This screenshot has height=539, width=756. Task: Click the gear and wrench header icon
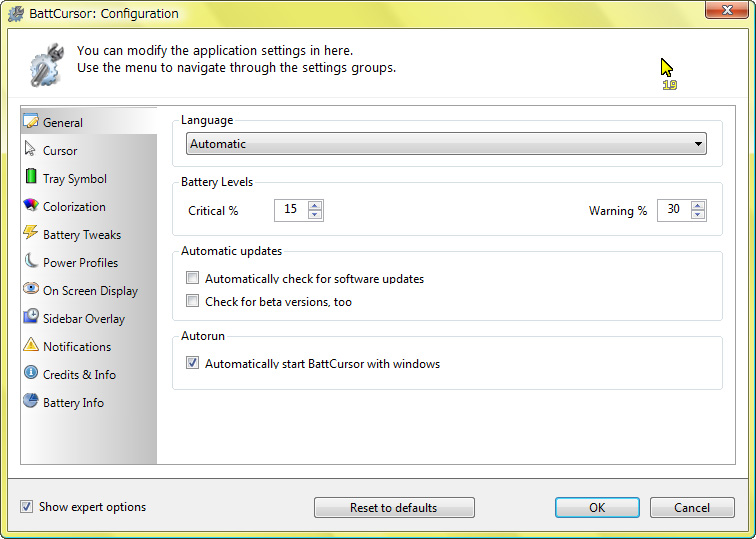[x=47, y=66]
